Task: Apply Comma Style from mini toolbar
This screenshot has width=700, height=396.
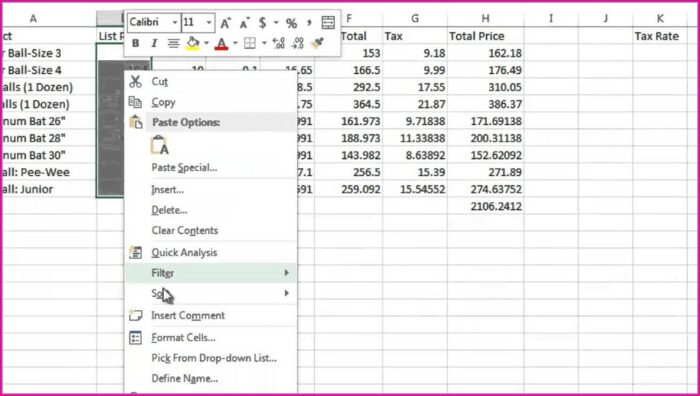Action: pos(309,22)
